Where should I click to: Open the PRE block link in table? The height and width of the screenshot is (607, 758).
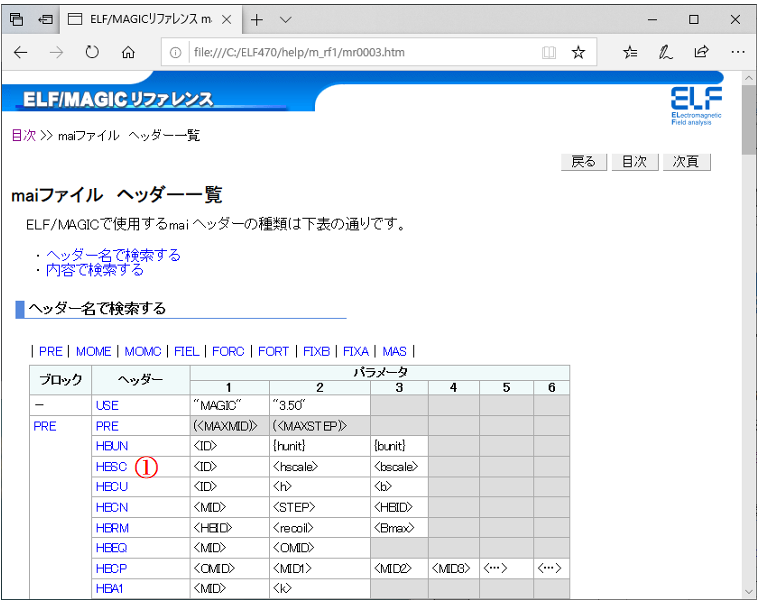click(x=44, y=426)
